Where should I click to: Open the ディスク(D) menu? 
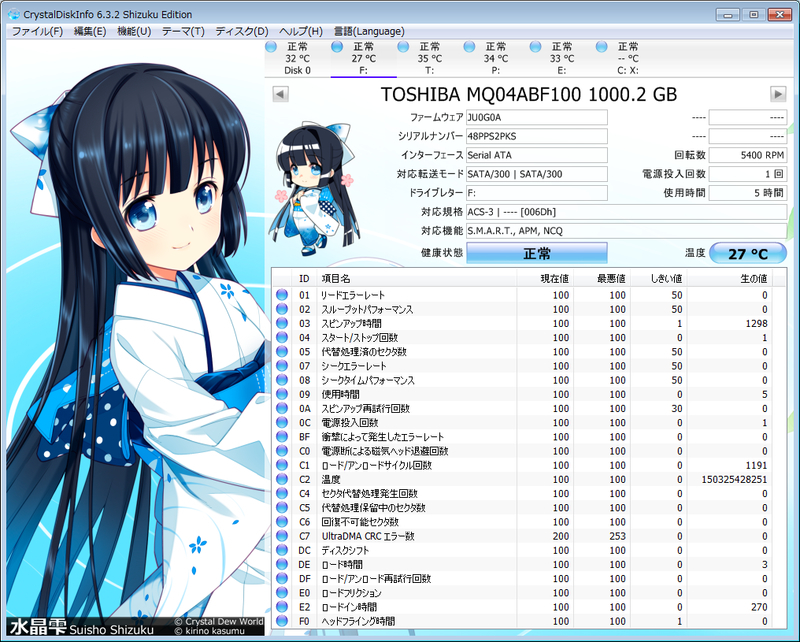tap(241, 32)
